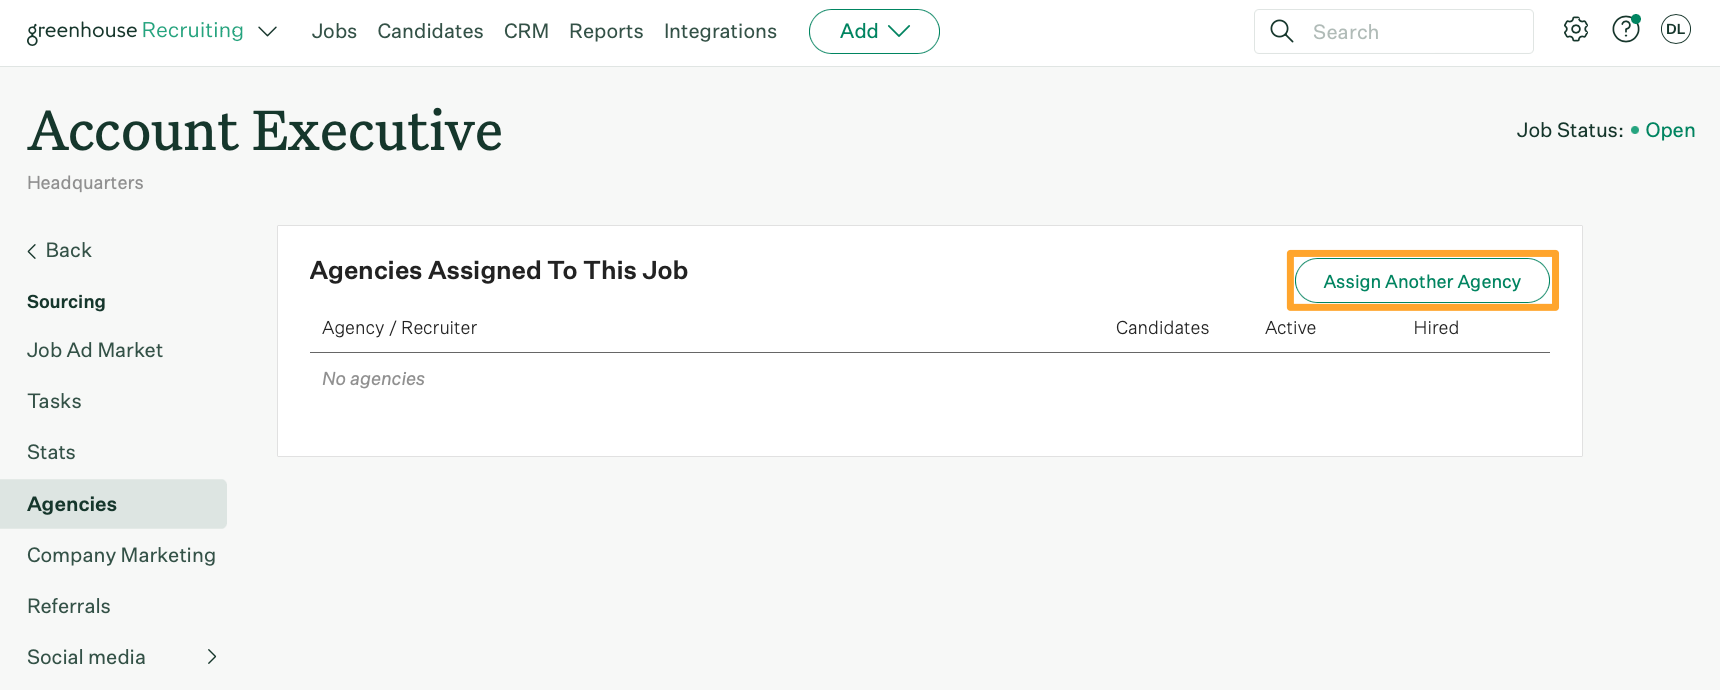Open the settings gear icon

(x=1575, y=30)
